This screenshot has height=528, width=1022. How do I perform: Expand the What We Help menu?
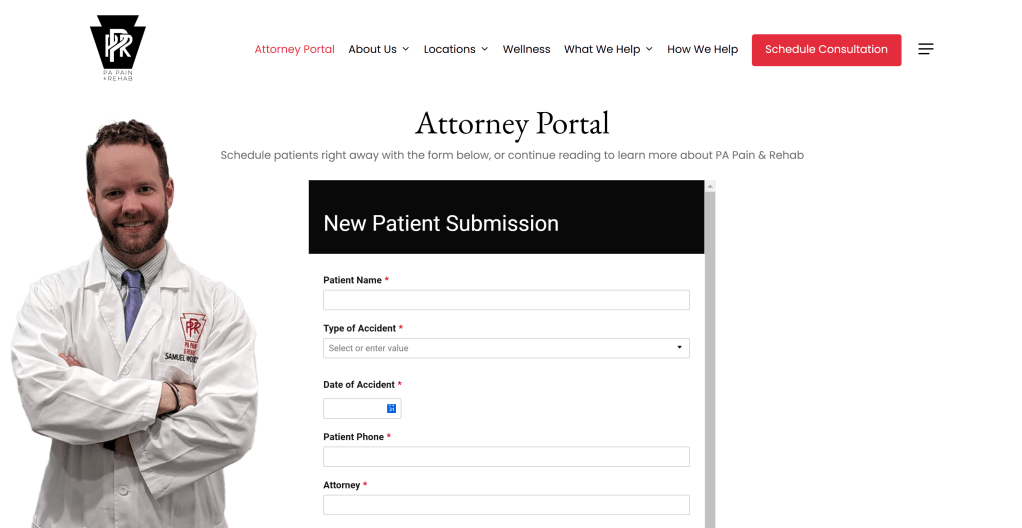608,49
